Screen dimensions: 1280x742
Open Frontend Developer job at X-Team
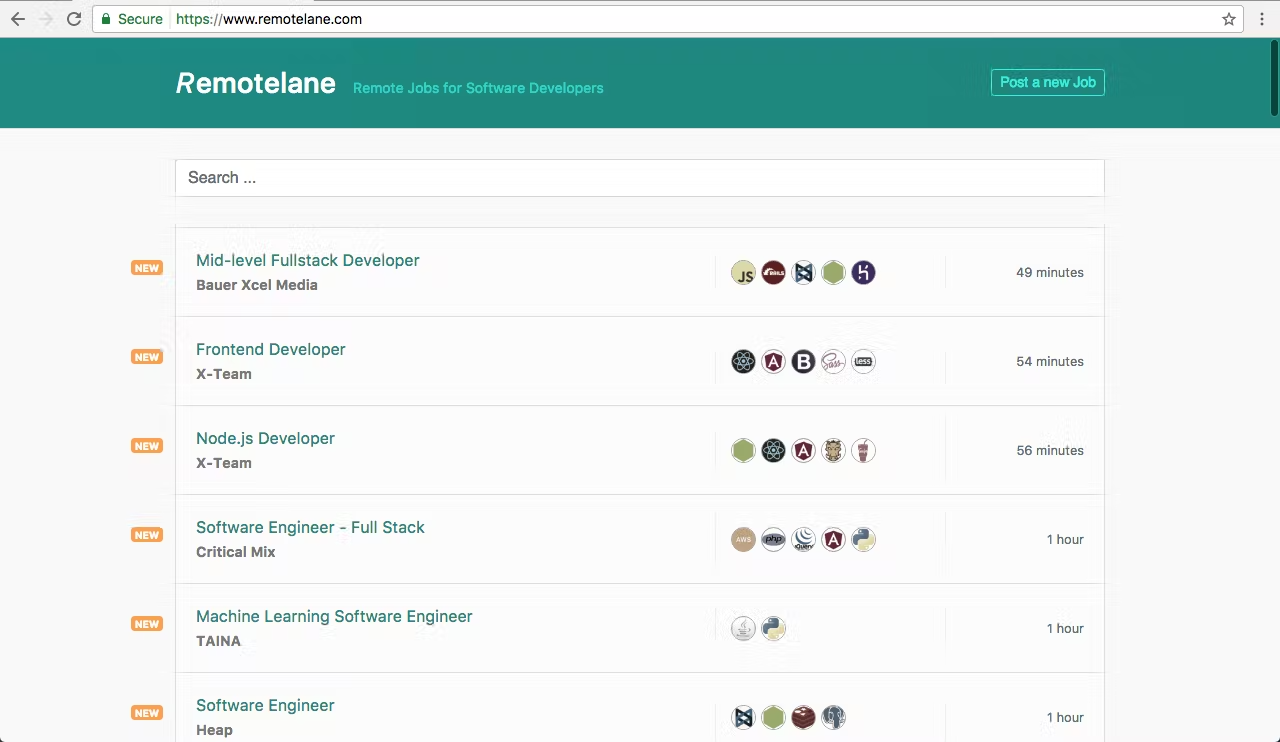pyautogui.click(x=271, y=349)
